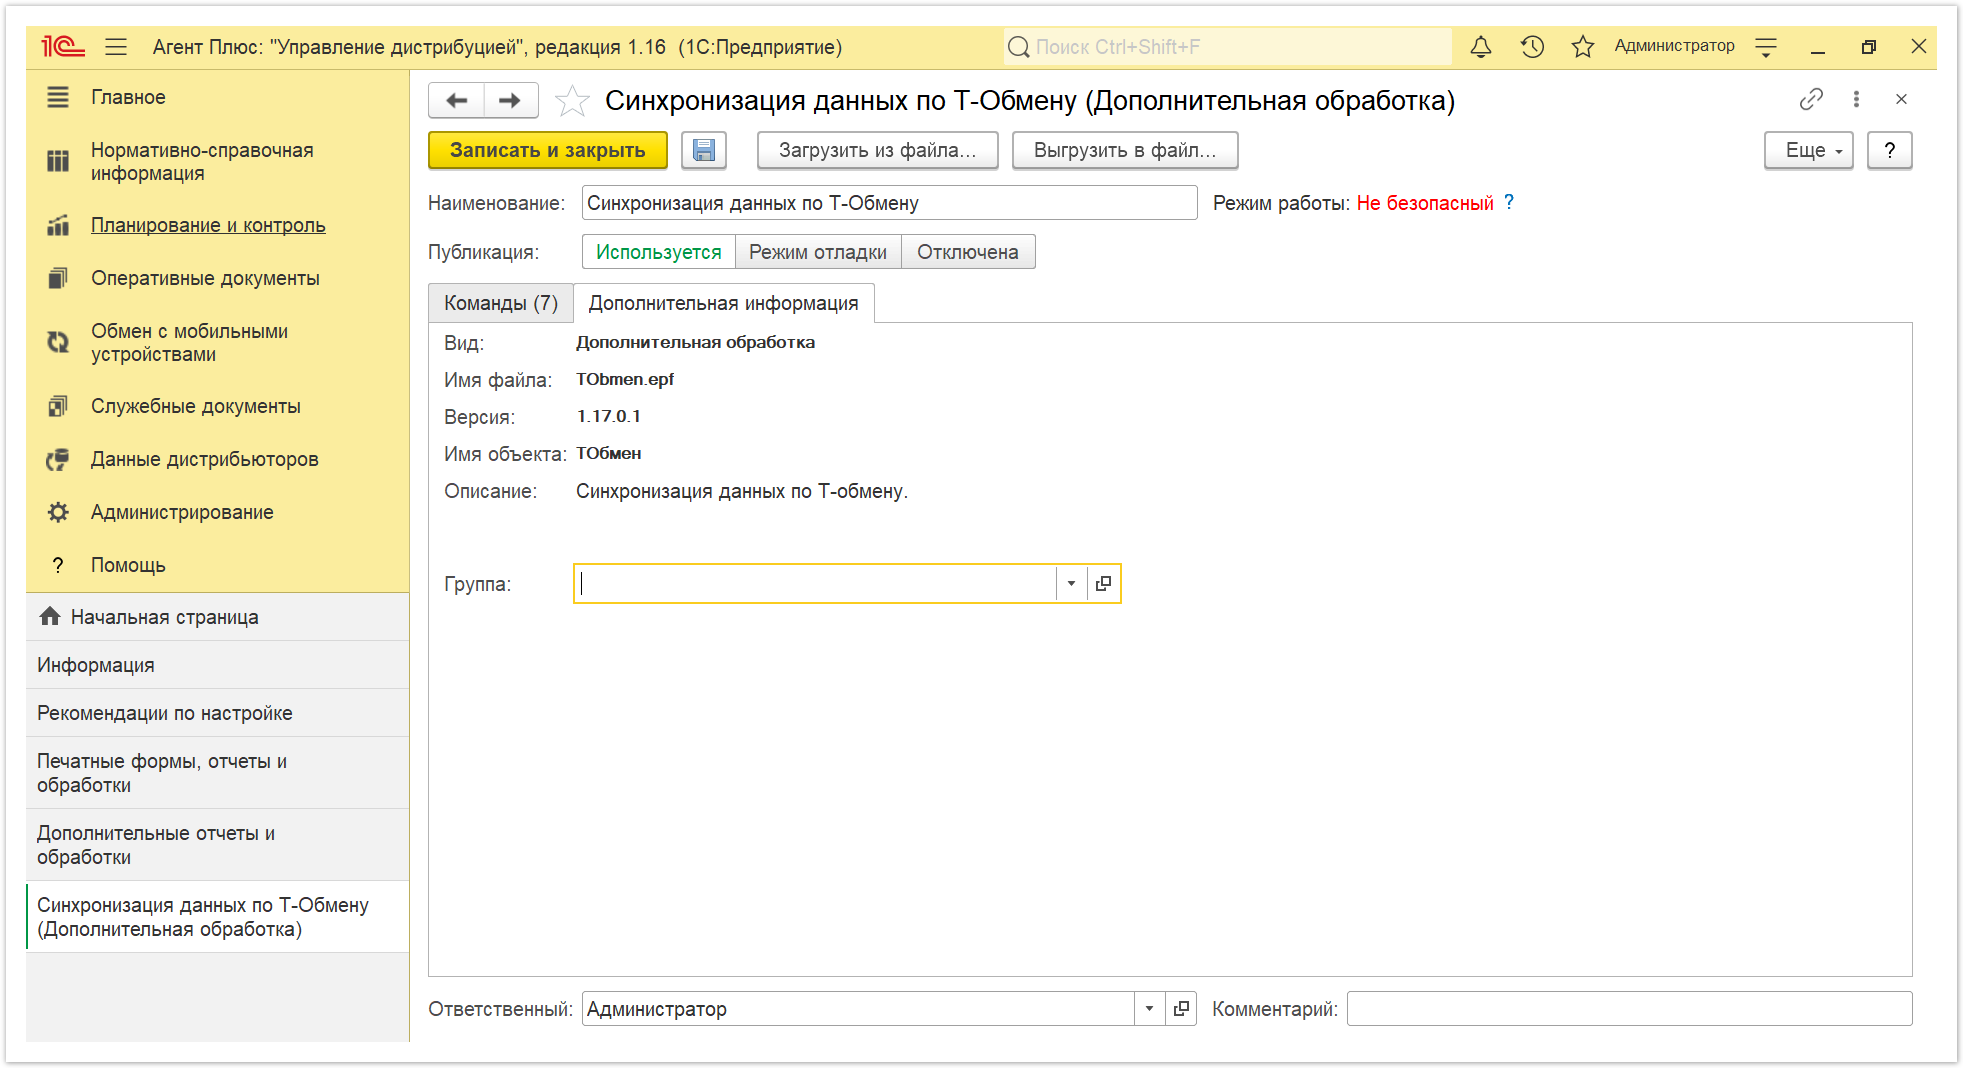Viewport: 1963px width, 1068px height.
Task: Click the Группа input field
Action: pyautogui.click(x=816, y=584)
